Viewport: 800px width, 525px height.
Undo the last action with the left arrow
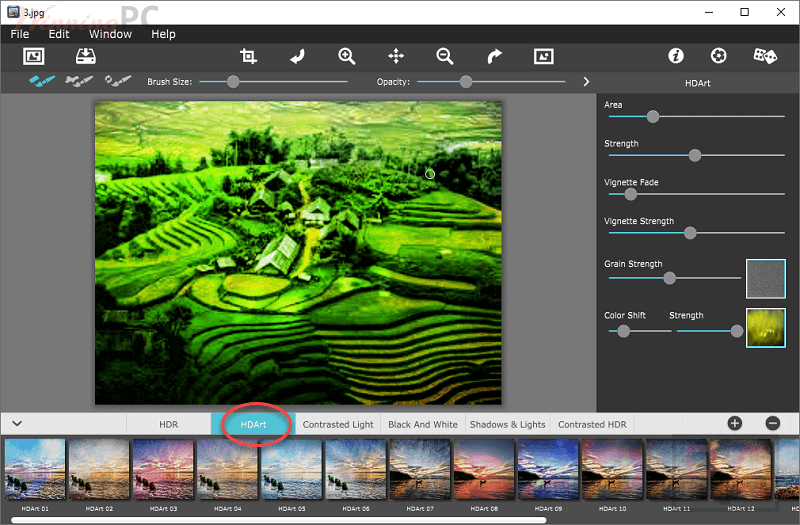coord(297,56)
